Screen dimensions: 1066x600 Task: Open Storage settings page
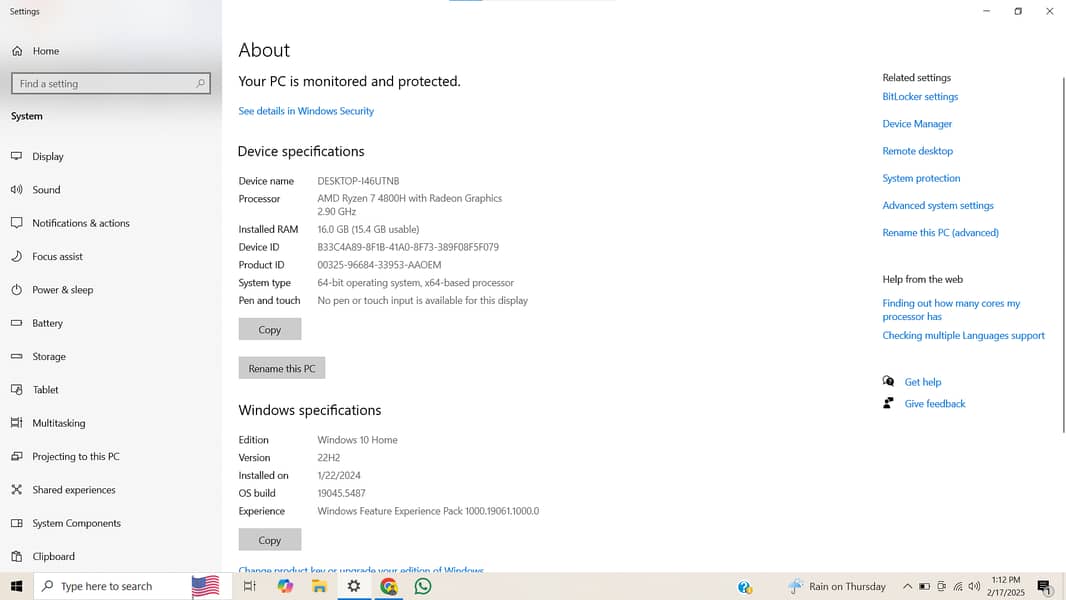pos(48,356)
